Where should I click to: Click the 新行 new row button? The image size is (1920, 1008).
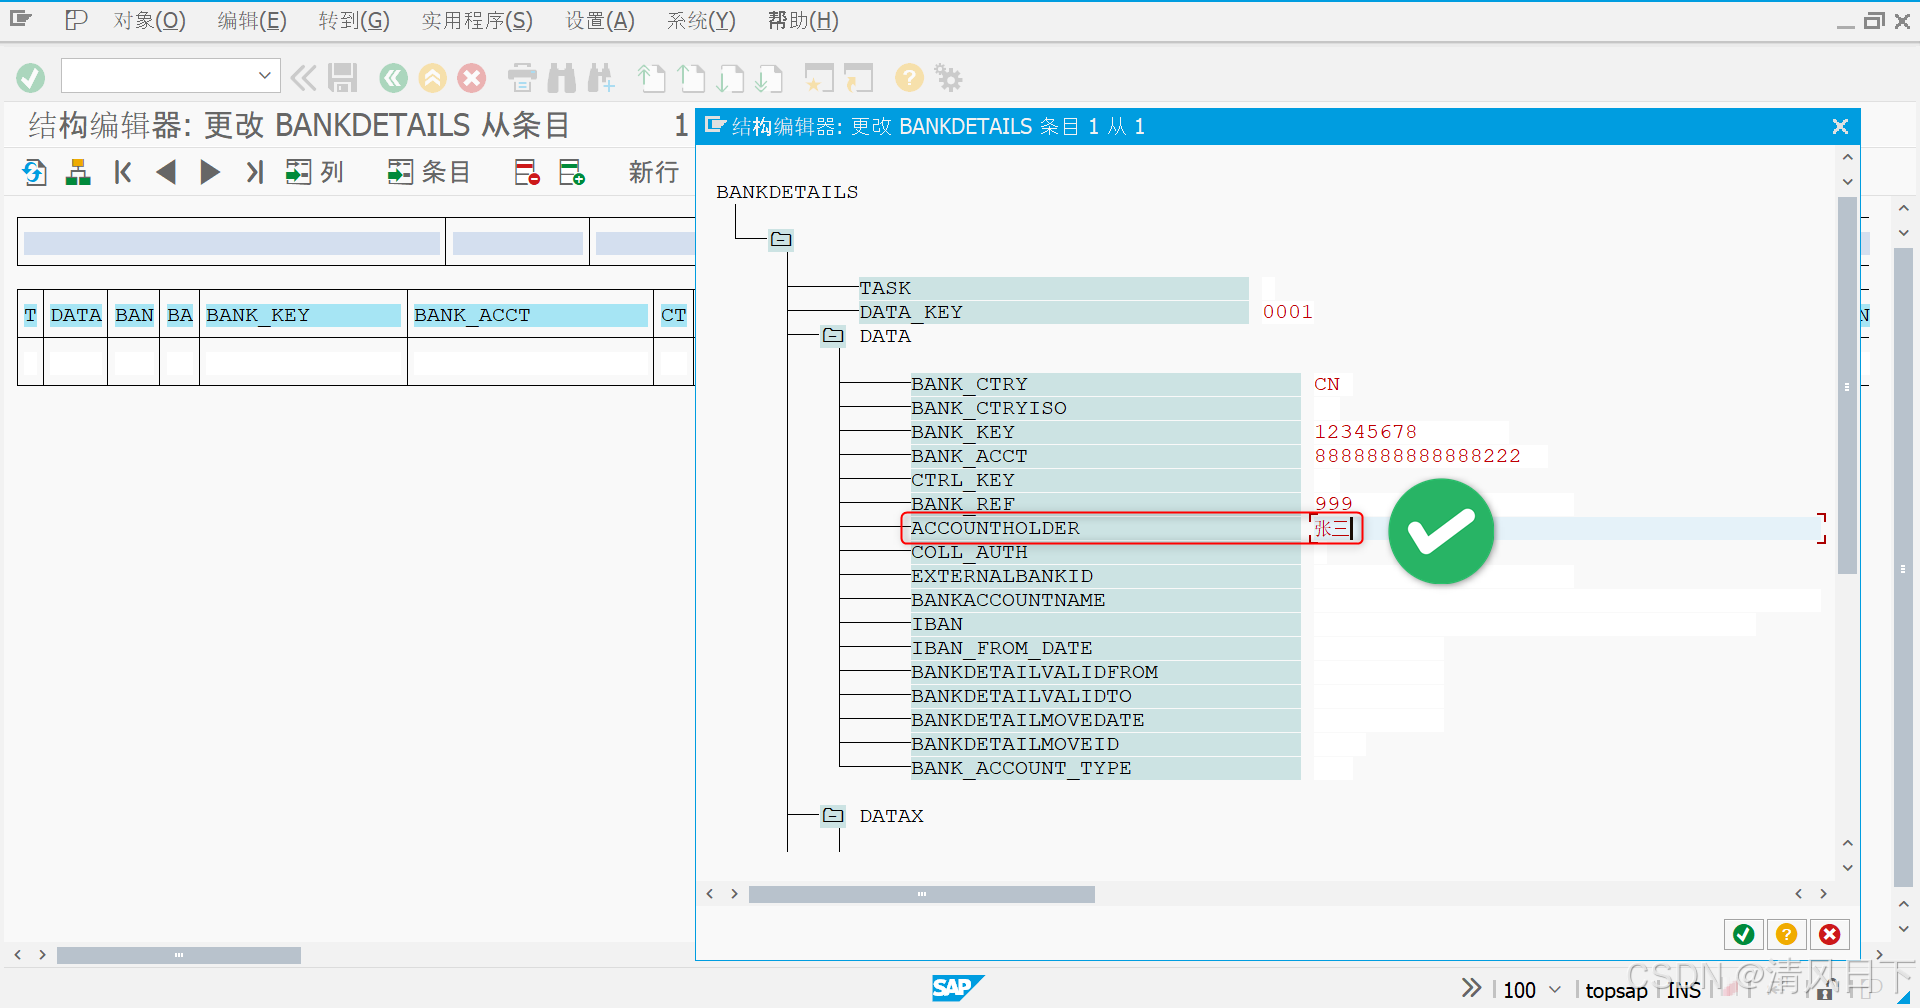tap(654, 172)
